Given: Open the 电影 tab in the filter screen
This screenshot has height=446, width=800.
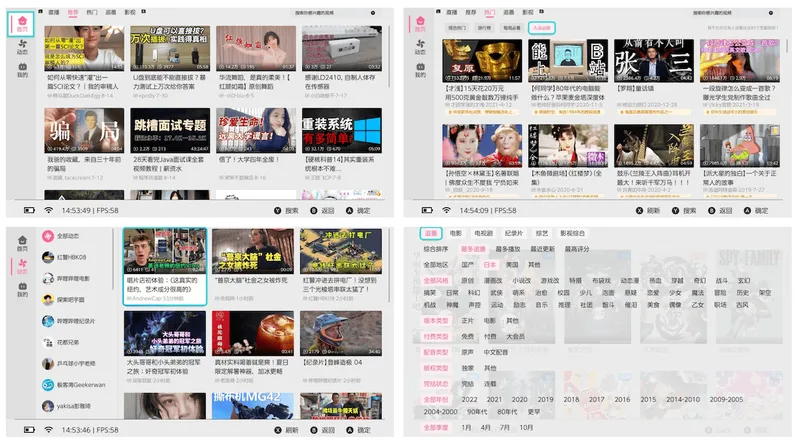Looking at the screenshot, I should (456, 233).
